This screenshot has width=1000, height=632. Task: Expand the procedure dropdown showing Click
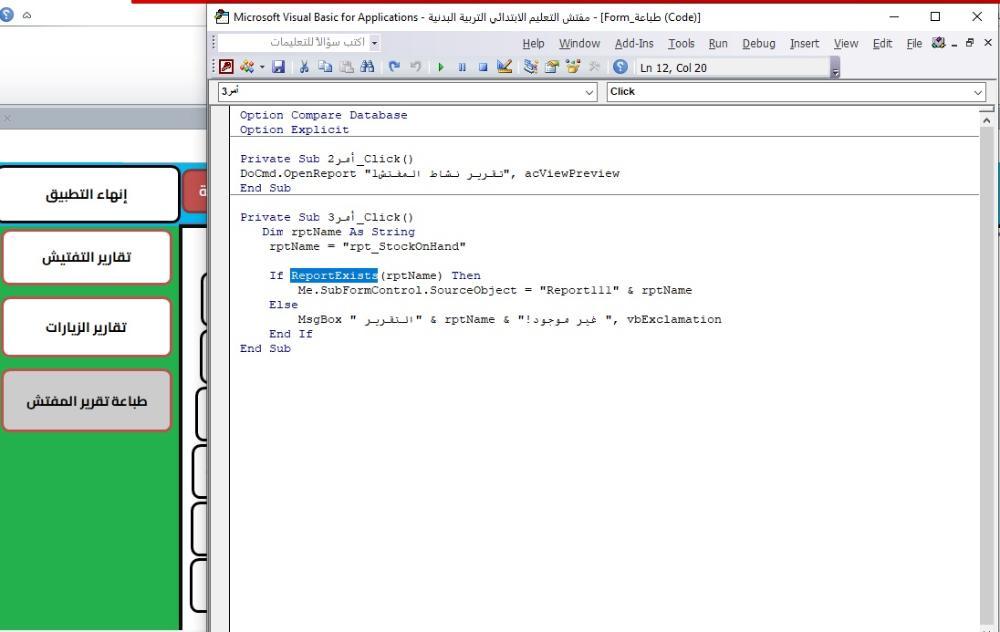click(x=977, y=92)
